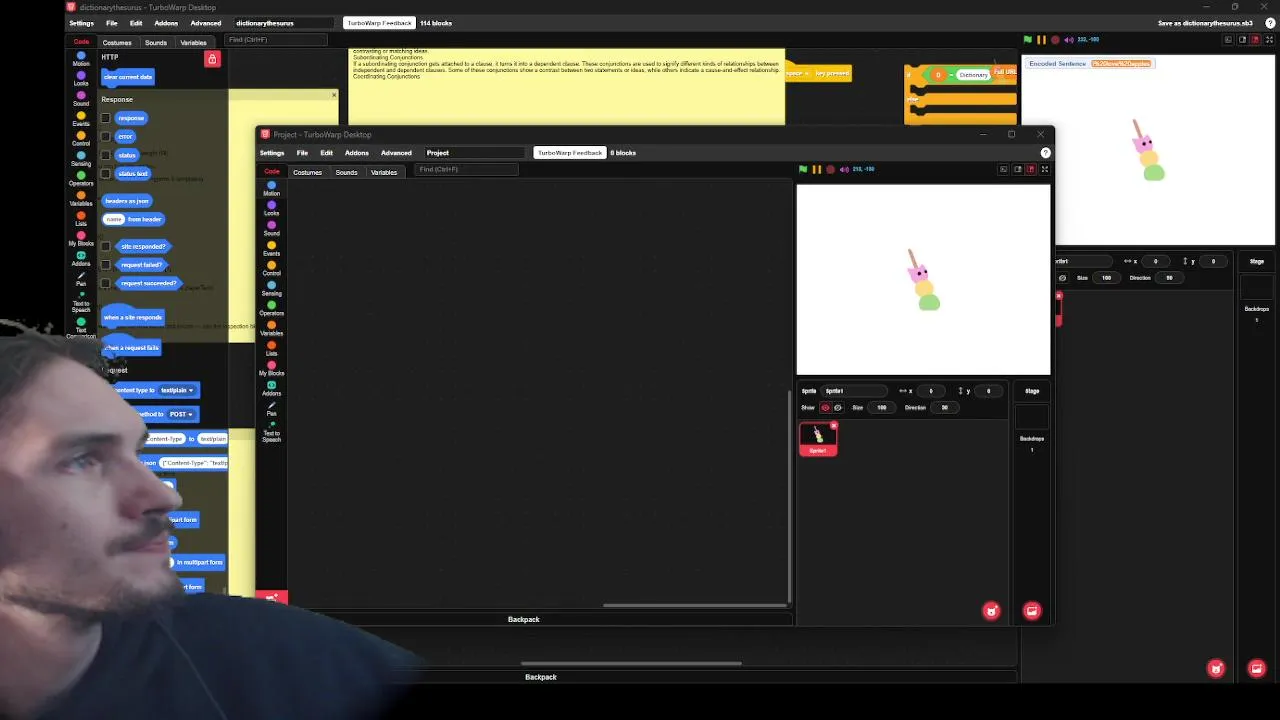Image resolution: width=1280 pixels, height=720 pixels.
Task: Open Advanced menu in Project window
Action: pyautogui.click(x=396, y=153)
